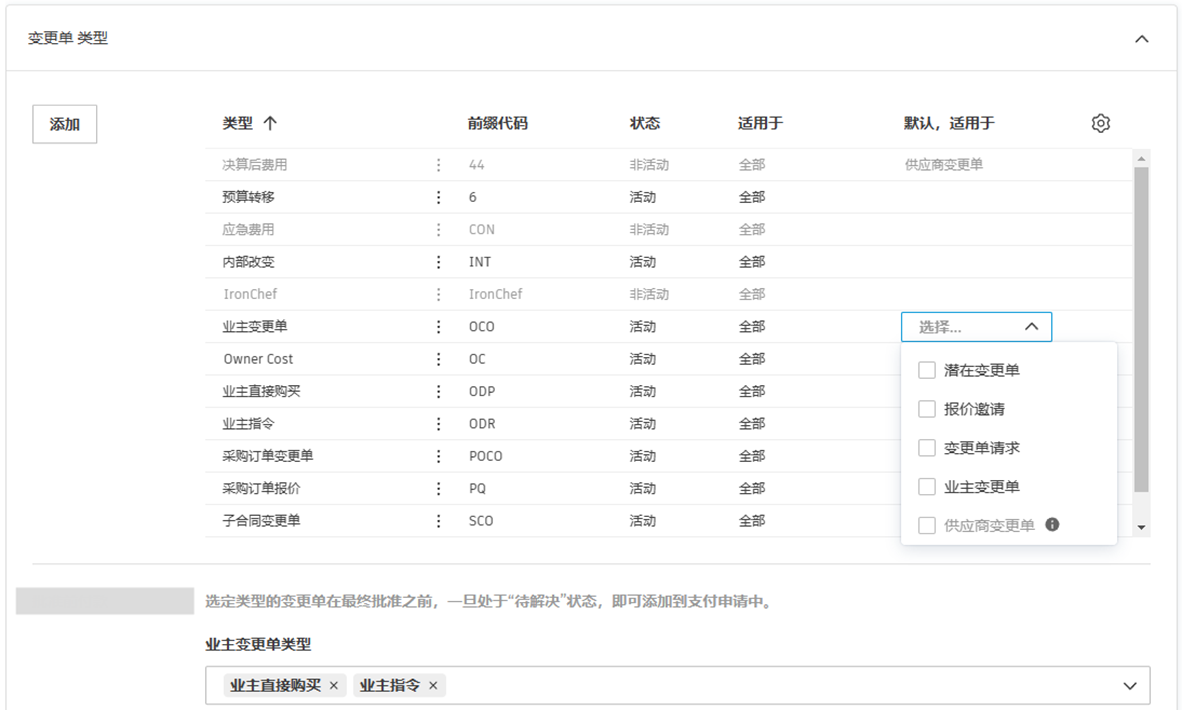The height and width of the screenshot is (710, 1182).
Task: Open the table settings gear icon
Action: click(x=1100, y=122)
